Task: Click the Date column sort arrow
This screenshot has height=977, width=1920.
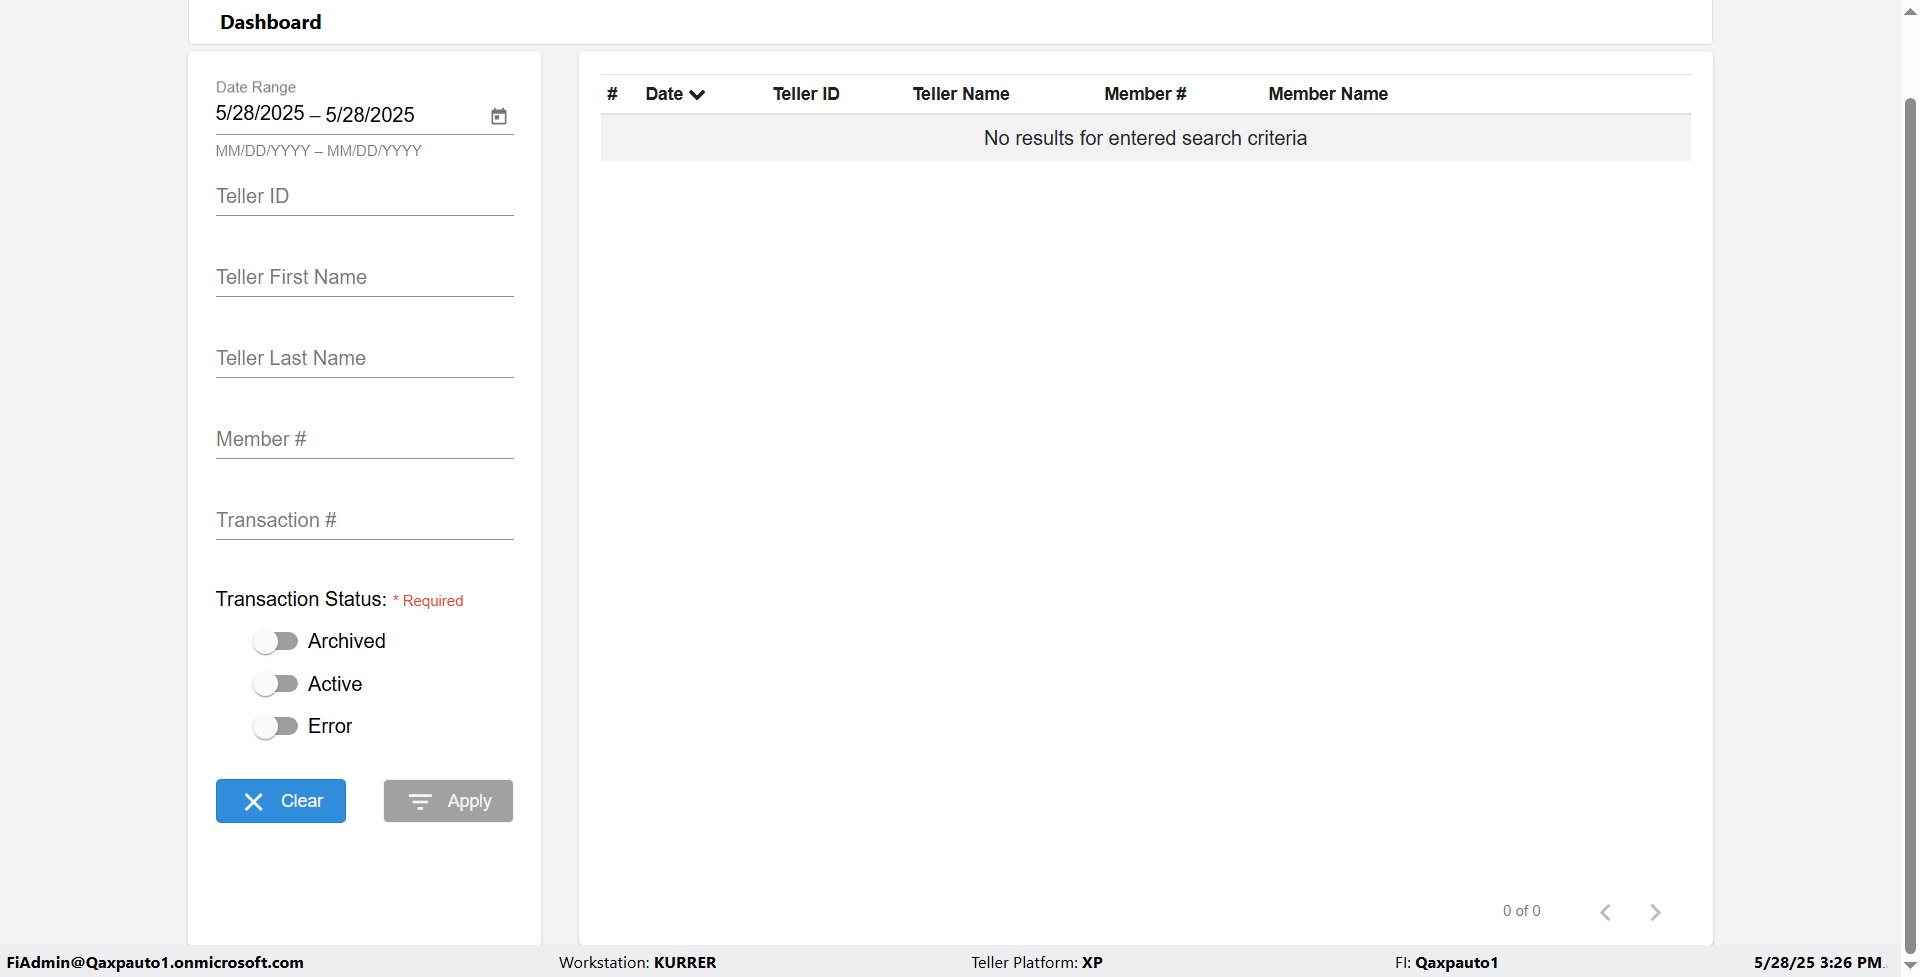Action: coord(697,95)
